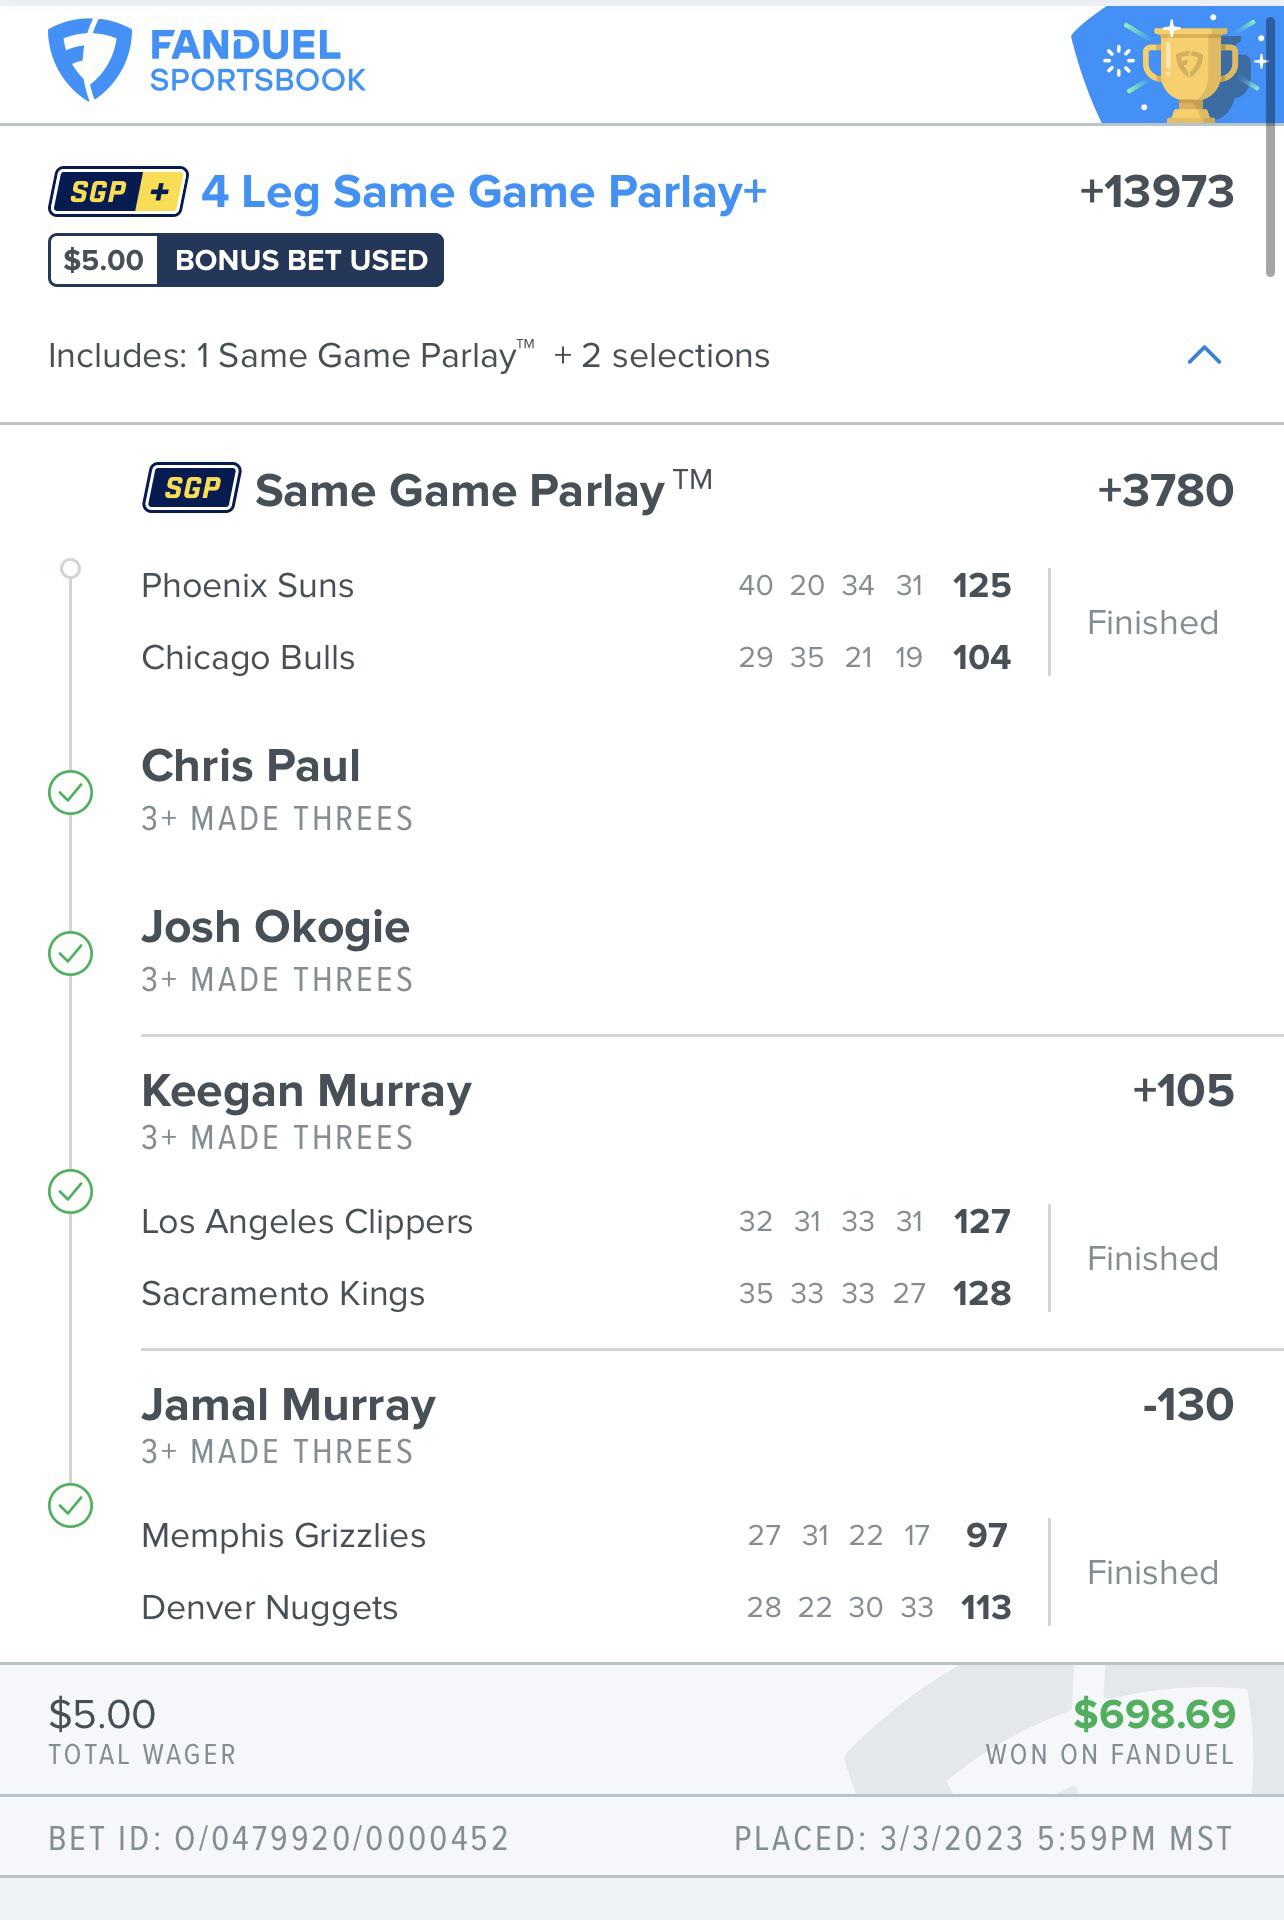Click the Includes 1 Same Game Parlay row
1284x1920 pixels.
(409, 356)
